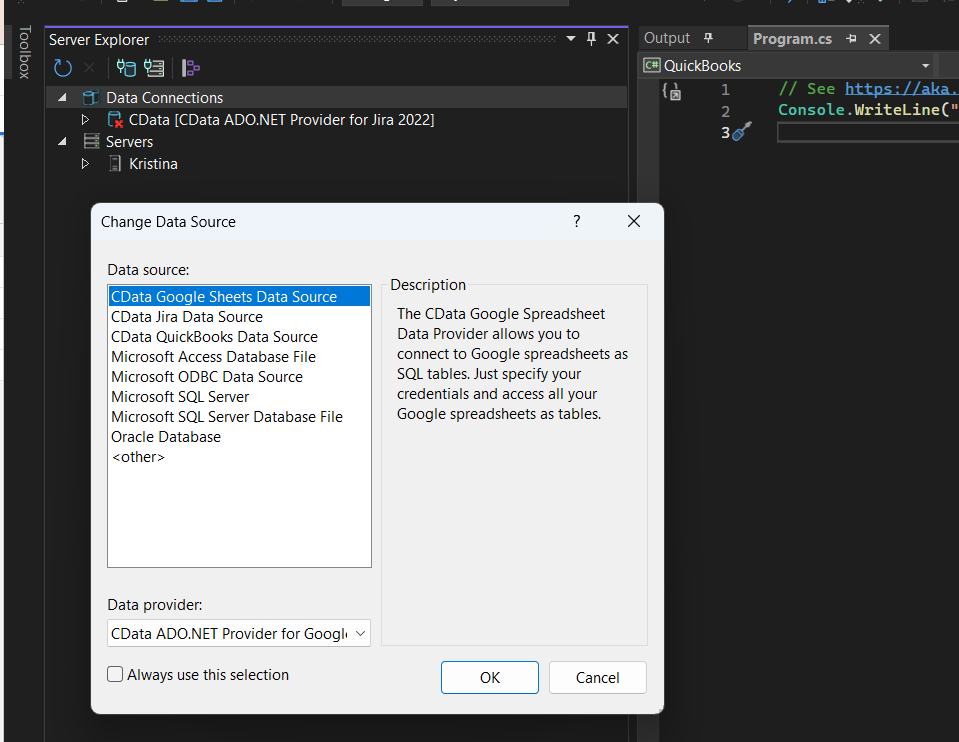Switch to the Program.cs tab
Screen dimensions: 959x742
click(x=792, y=39)
